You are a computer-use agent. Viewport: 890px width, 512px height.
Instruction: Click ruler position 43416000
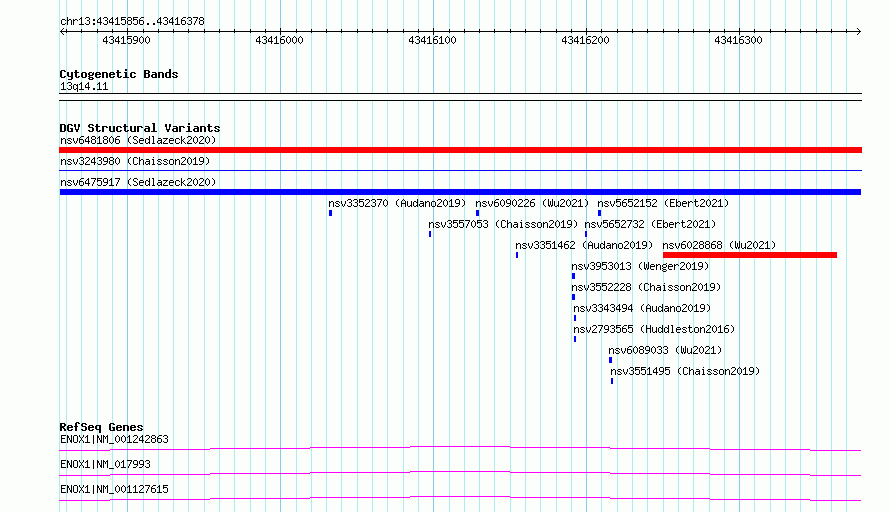pos(279,40)
